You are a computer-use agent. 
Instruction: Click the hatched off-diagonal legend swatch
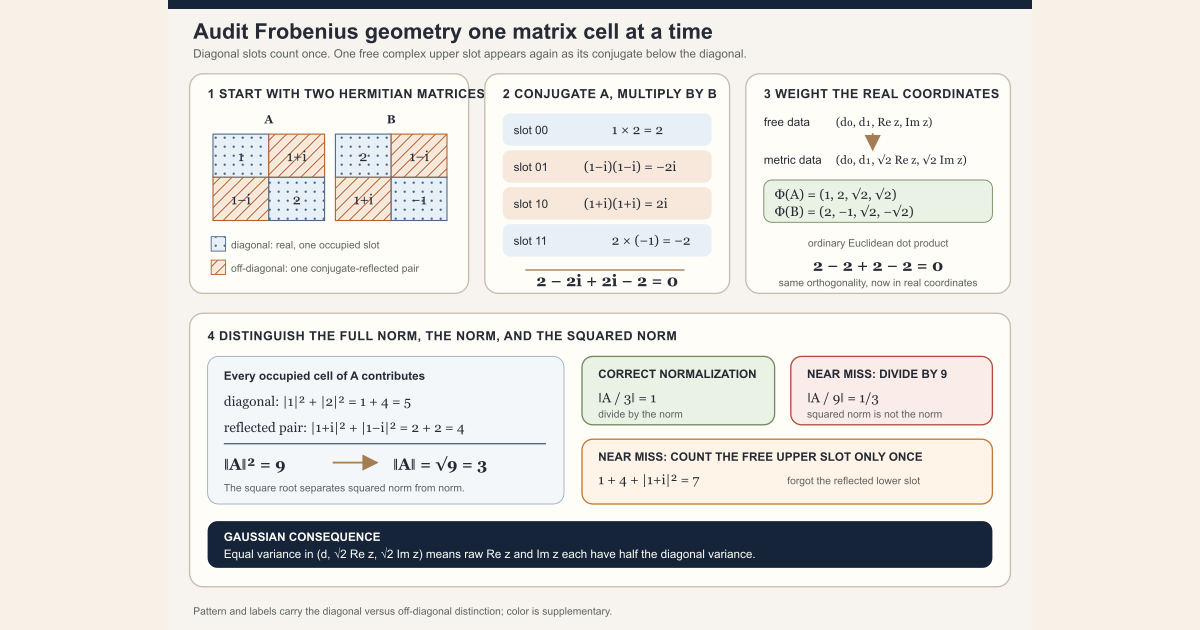click(x=218, y=268)
